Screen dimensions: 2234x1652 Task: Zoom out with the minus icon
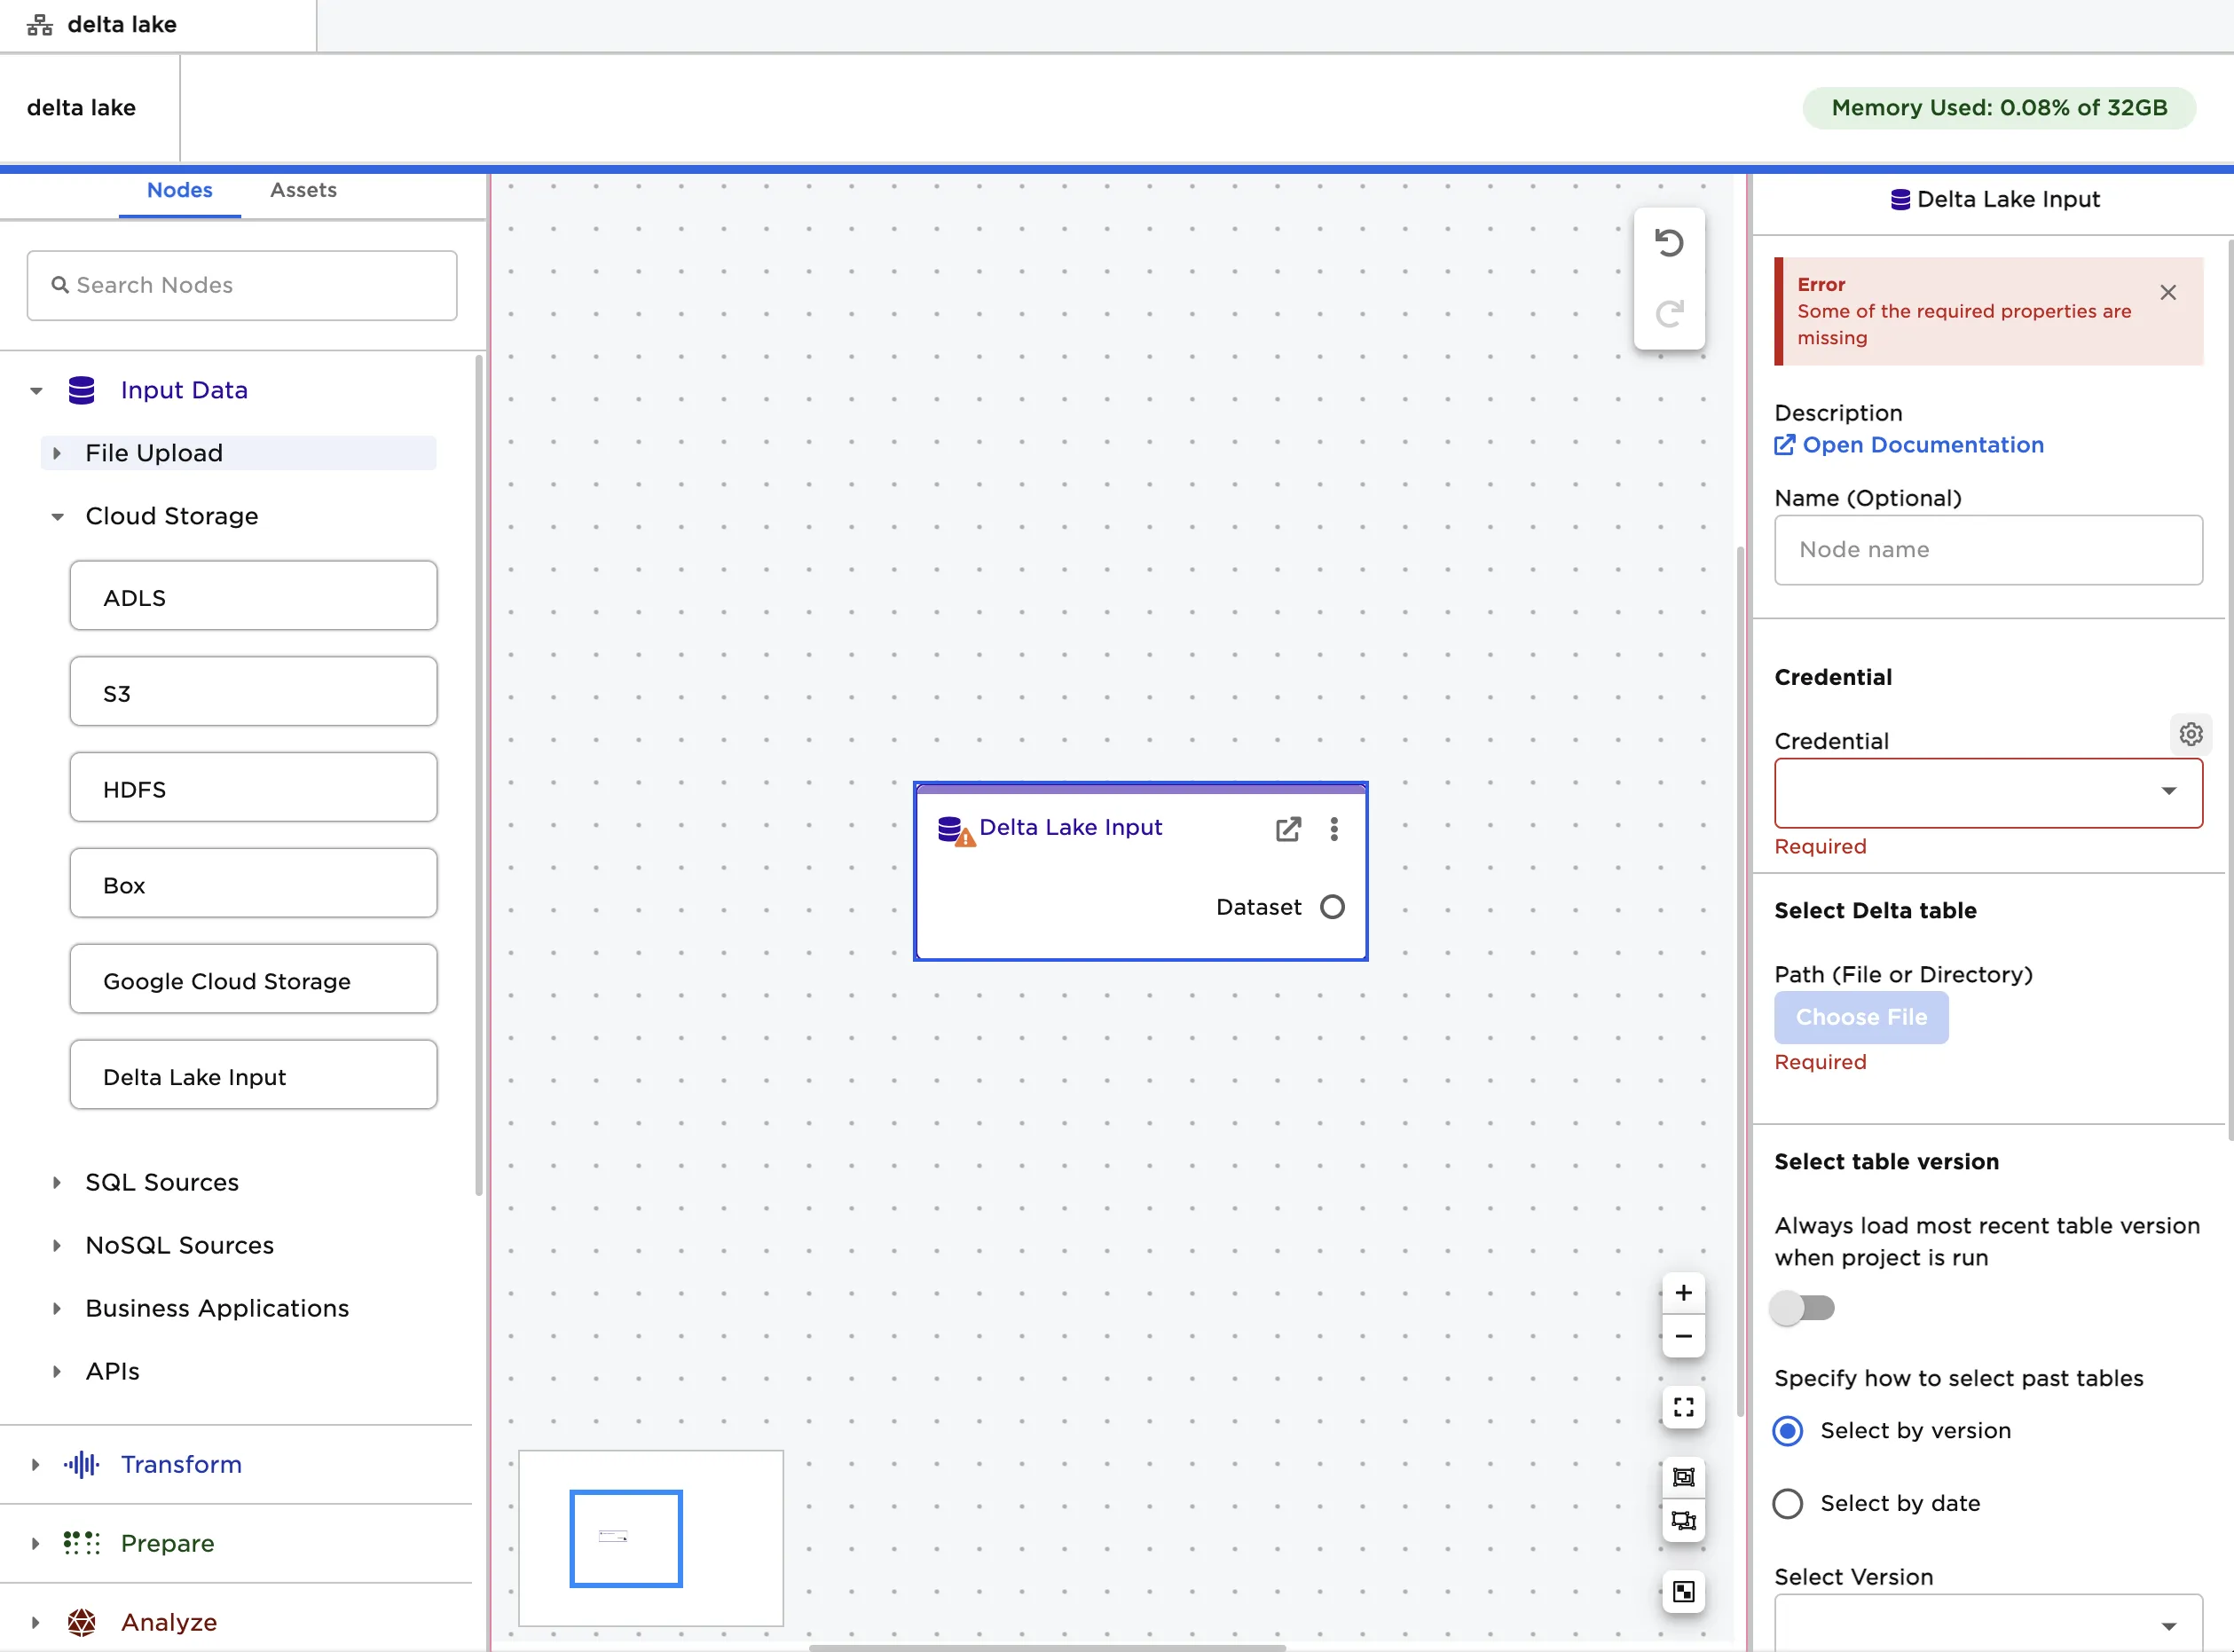tap(1683, 1337)
